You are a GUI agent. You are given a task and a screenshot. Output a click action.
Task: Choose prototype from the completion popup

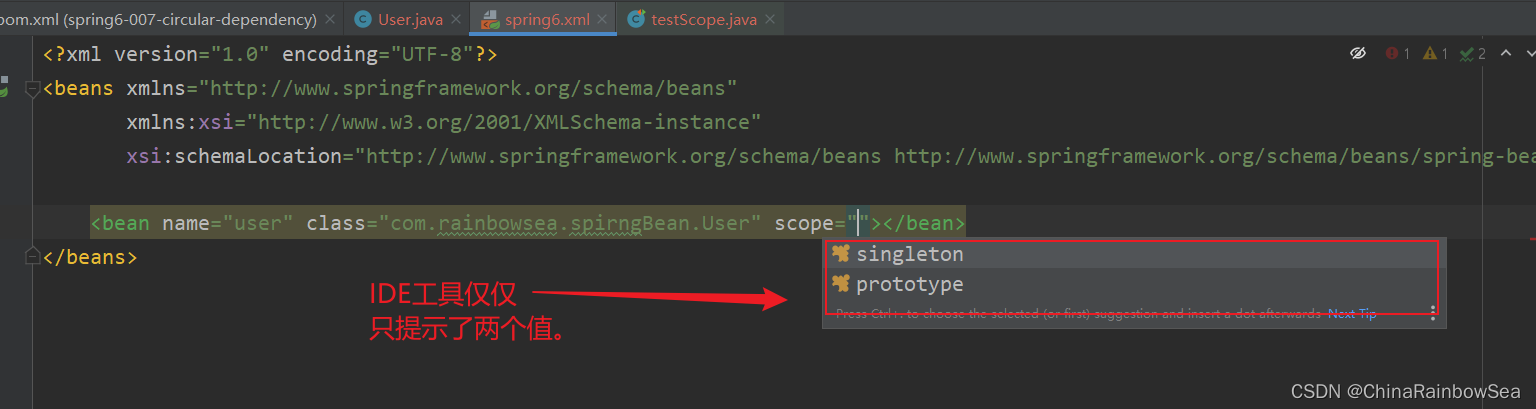click(1133, 284)
